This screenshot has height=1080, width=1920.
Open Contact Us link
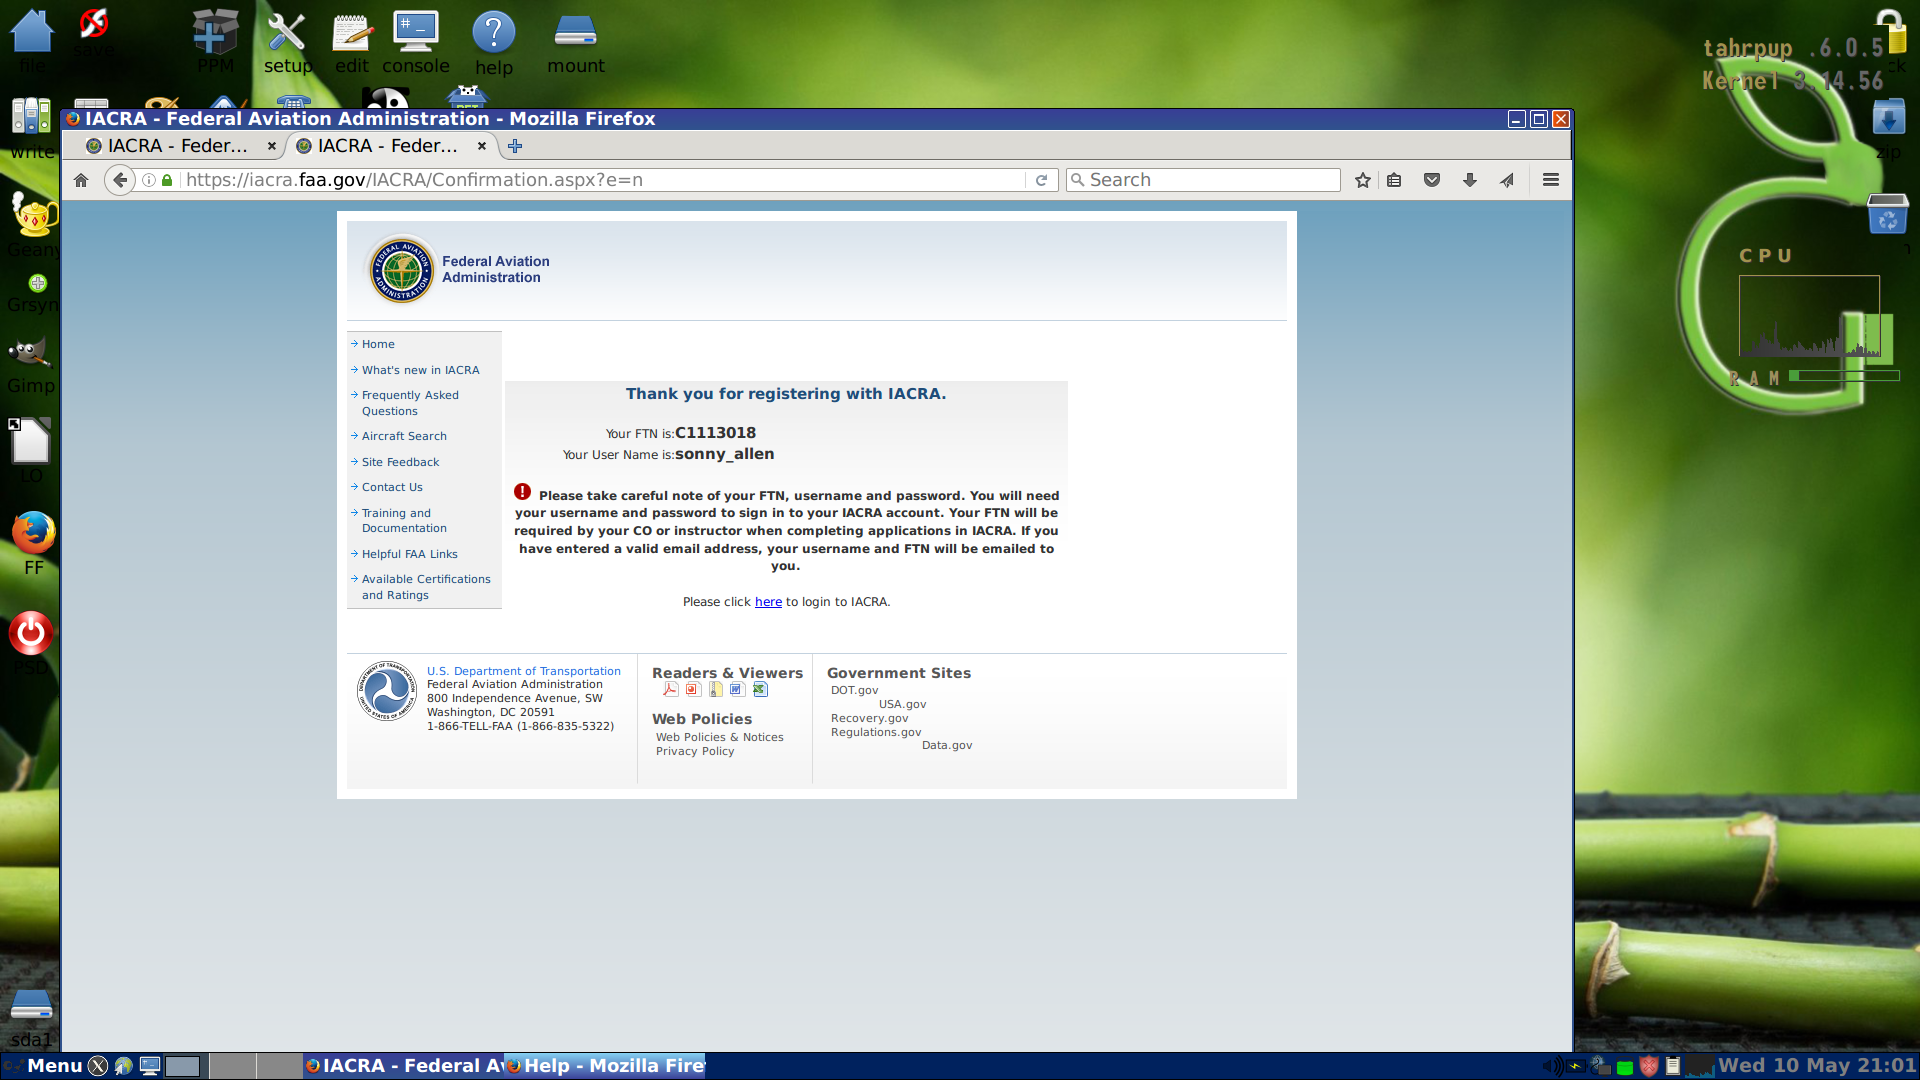392,487
